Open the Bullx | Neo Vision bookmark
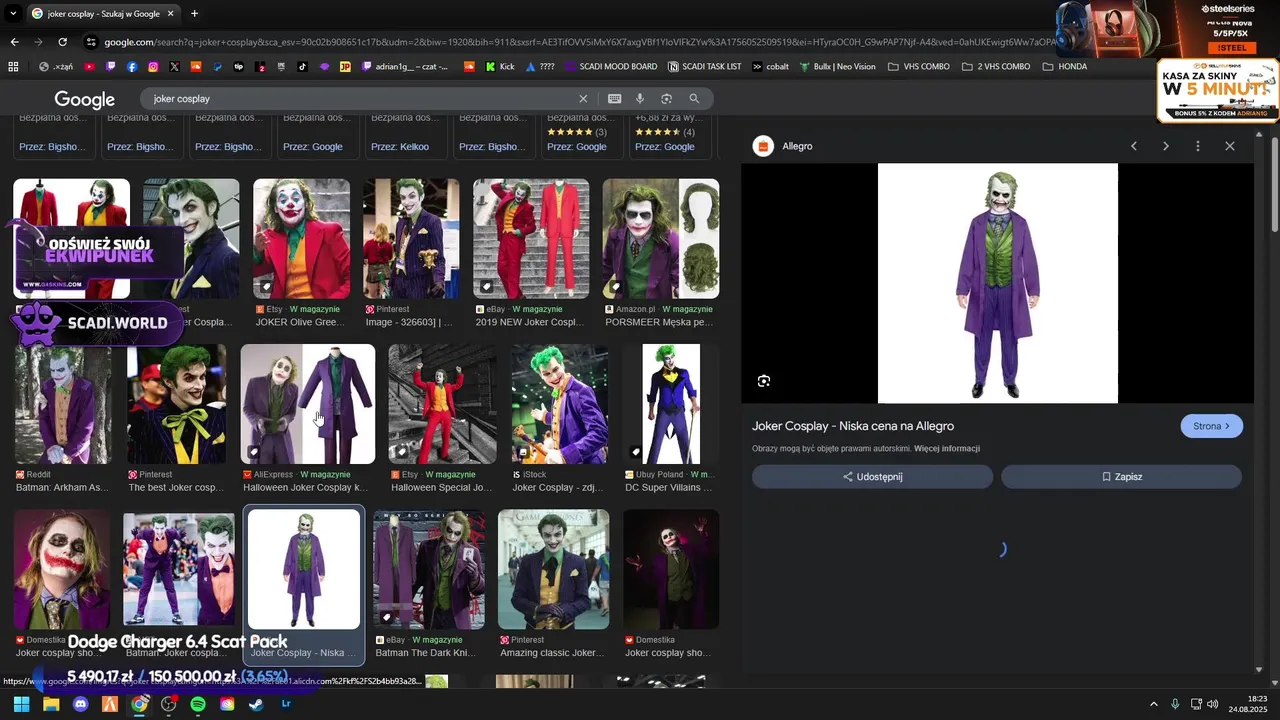Screen dimensions: 1280x720 click(837, 67)
